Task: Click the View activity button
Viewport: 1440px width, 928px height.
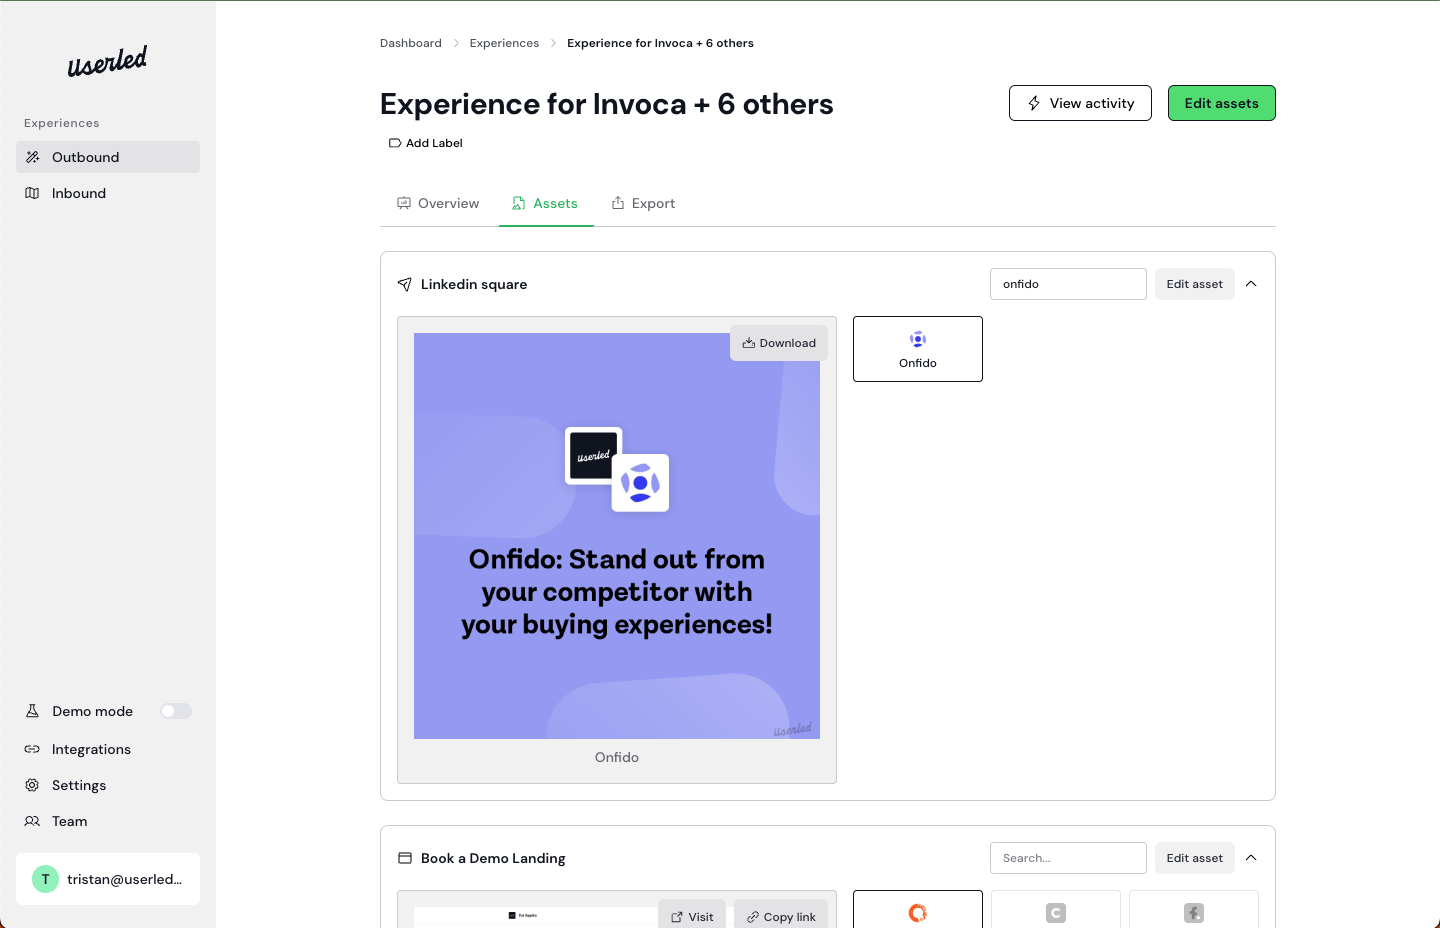Action: click(1080, 103)
